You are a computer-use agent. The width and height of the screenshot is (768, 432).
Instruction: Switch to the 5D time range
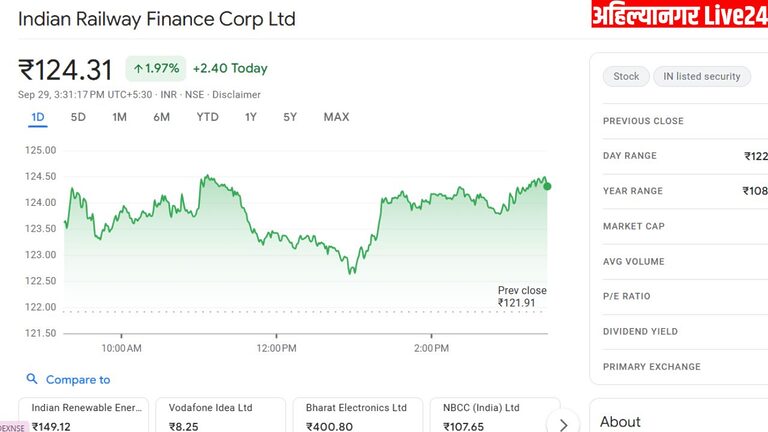coord(78,117)
